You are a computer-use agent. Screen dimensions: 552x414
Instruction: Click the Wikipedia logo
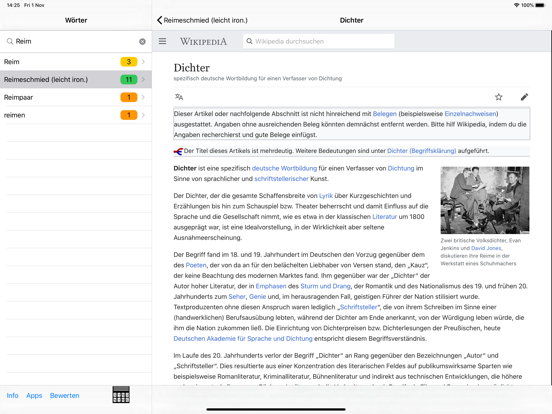pyautogui.click(x=203, y=42)
